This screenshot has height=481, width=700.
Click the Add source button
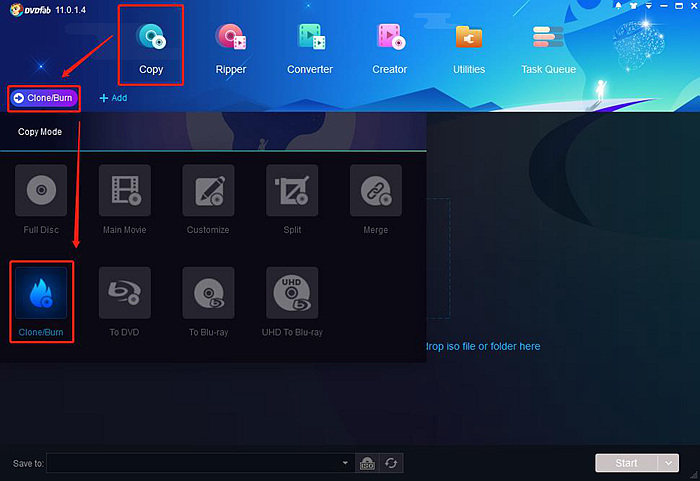tap(113, 98)
